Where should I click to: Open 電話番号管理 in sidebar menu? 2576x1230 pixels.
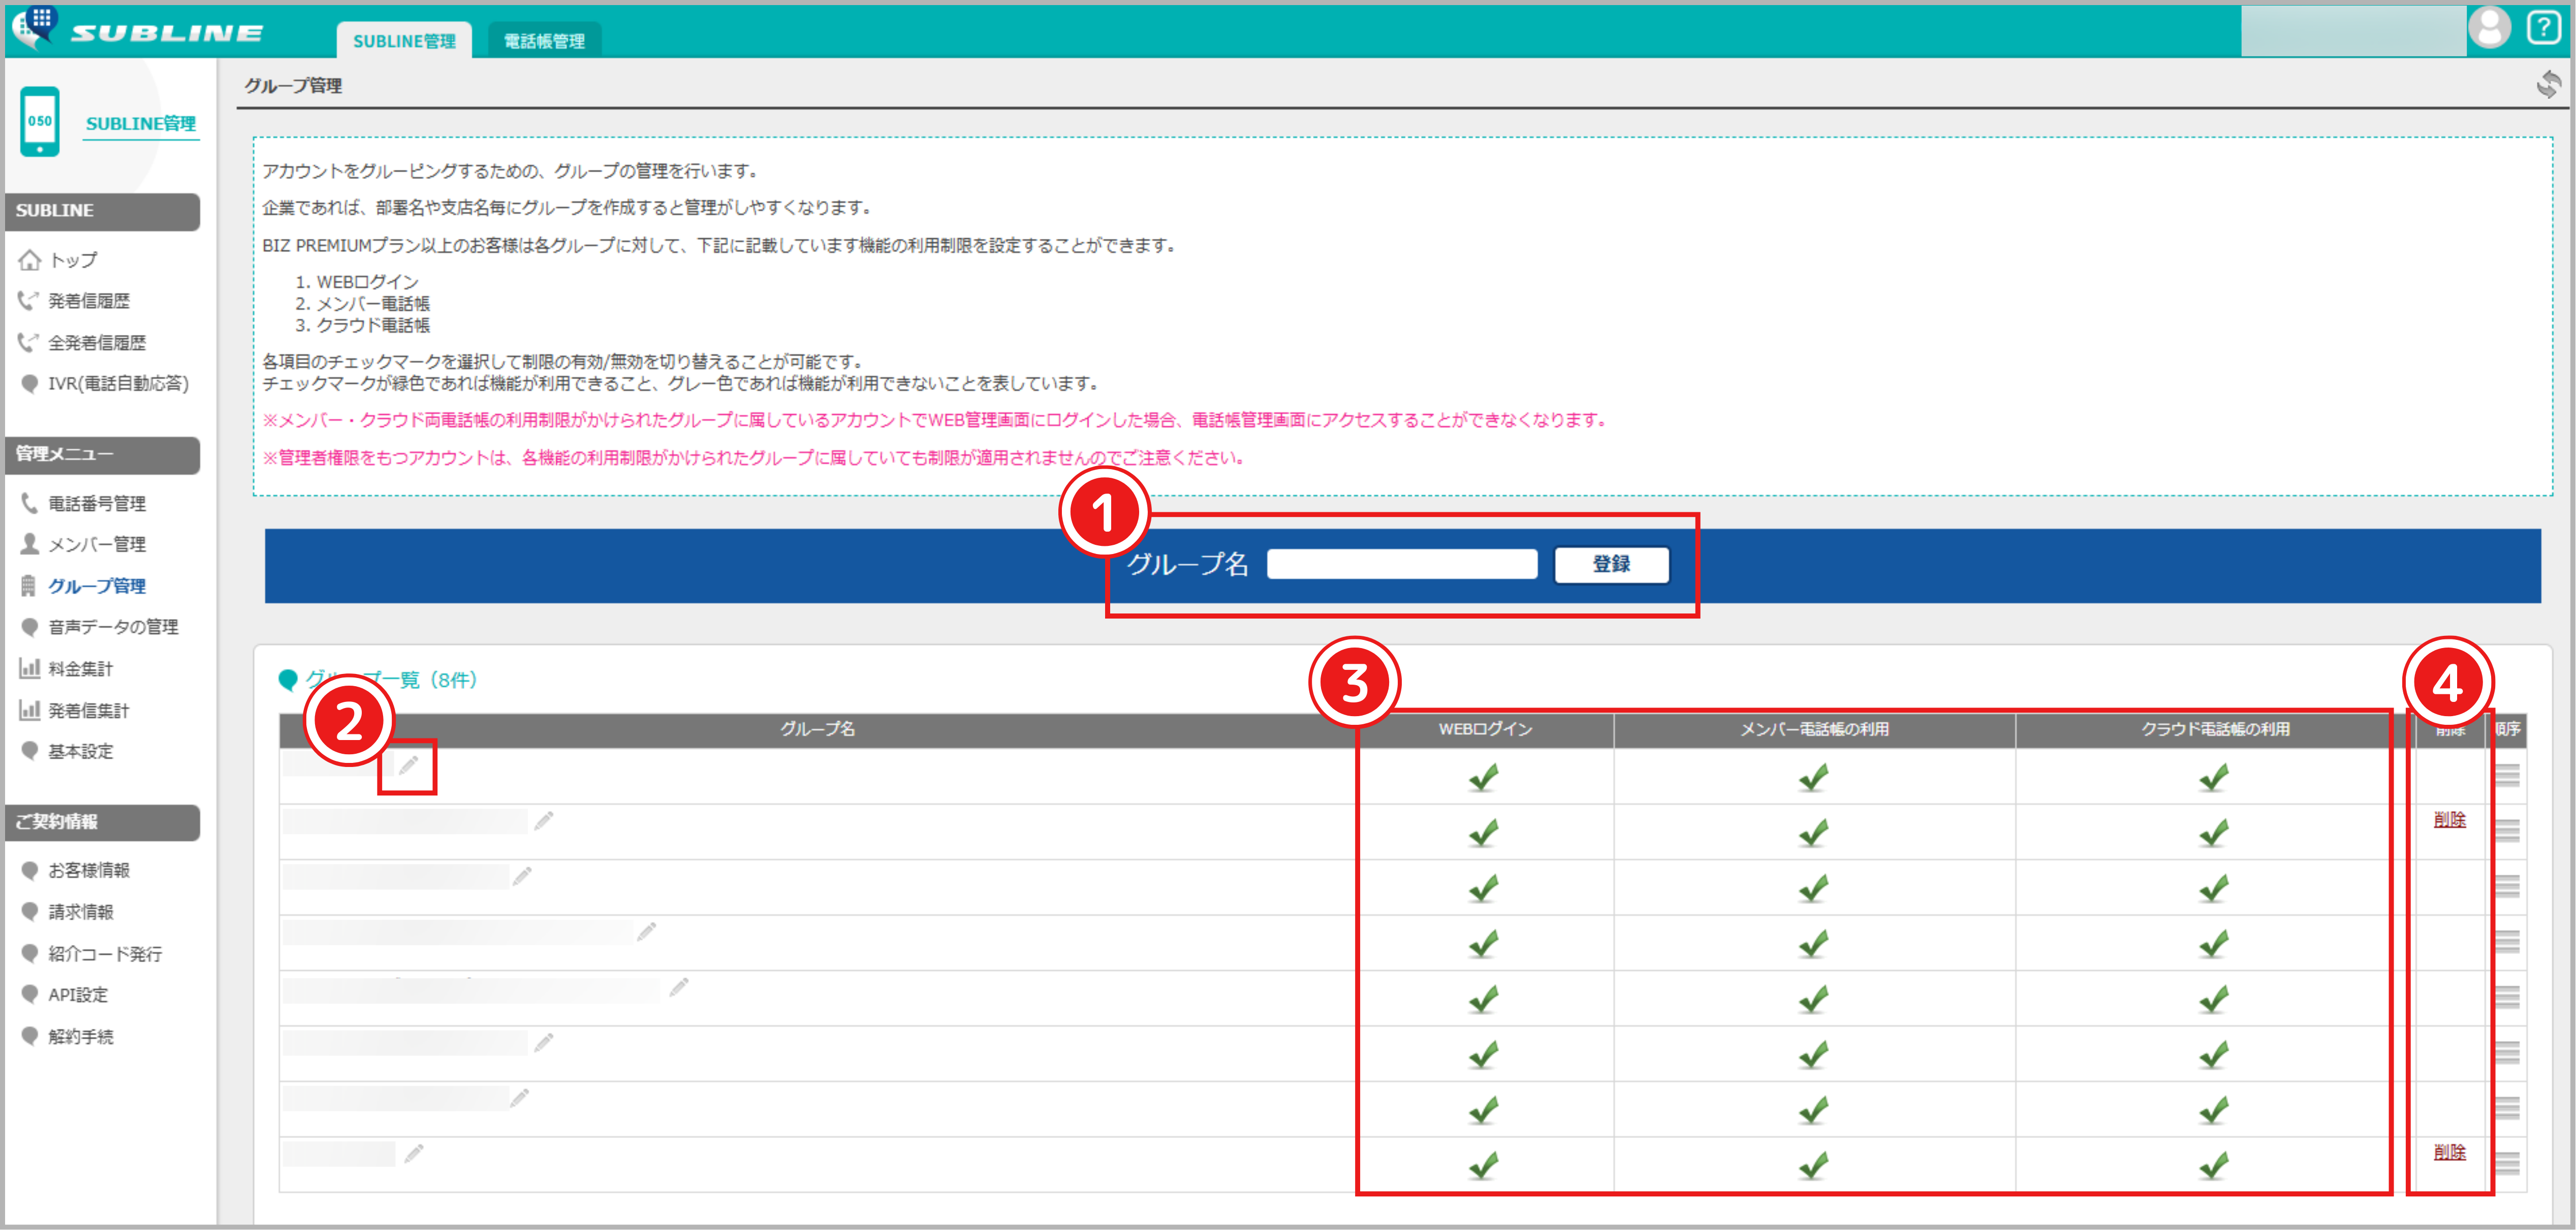(97, 503)
